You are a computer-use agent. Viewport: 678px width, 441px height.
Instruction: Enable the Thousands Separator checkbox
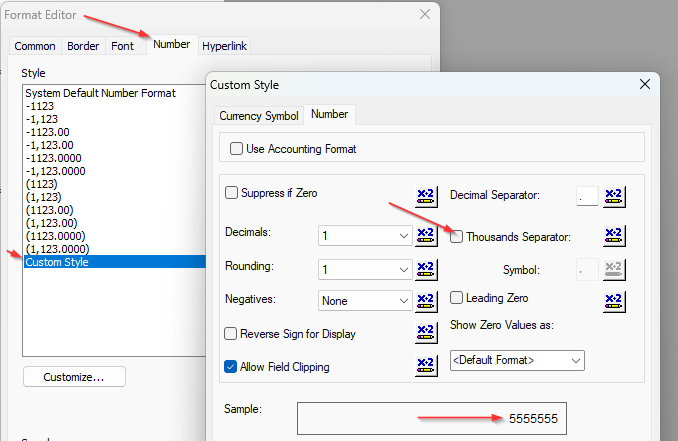(x=456, y=236)
